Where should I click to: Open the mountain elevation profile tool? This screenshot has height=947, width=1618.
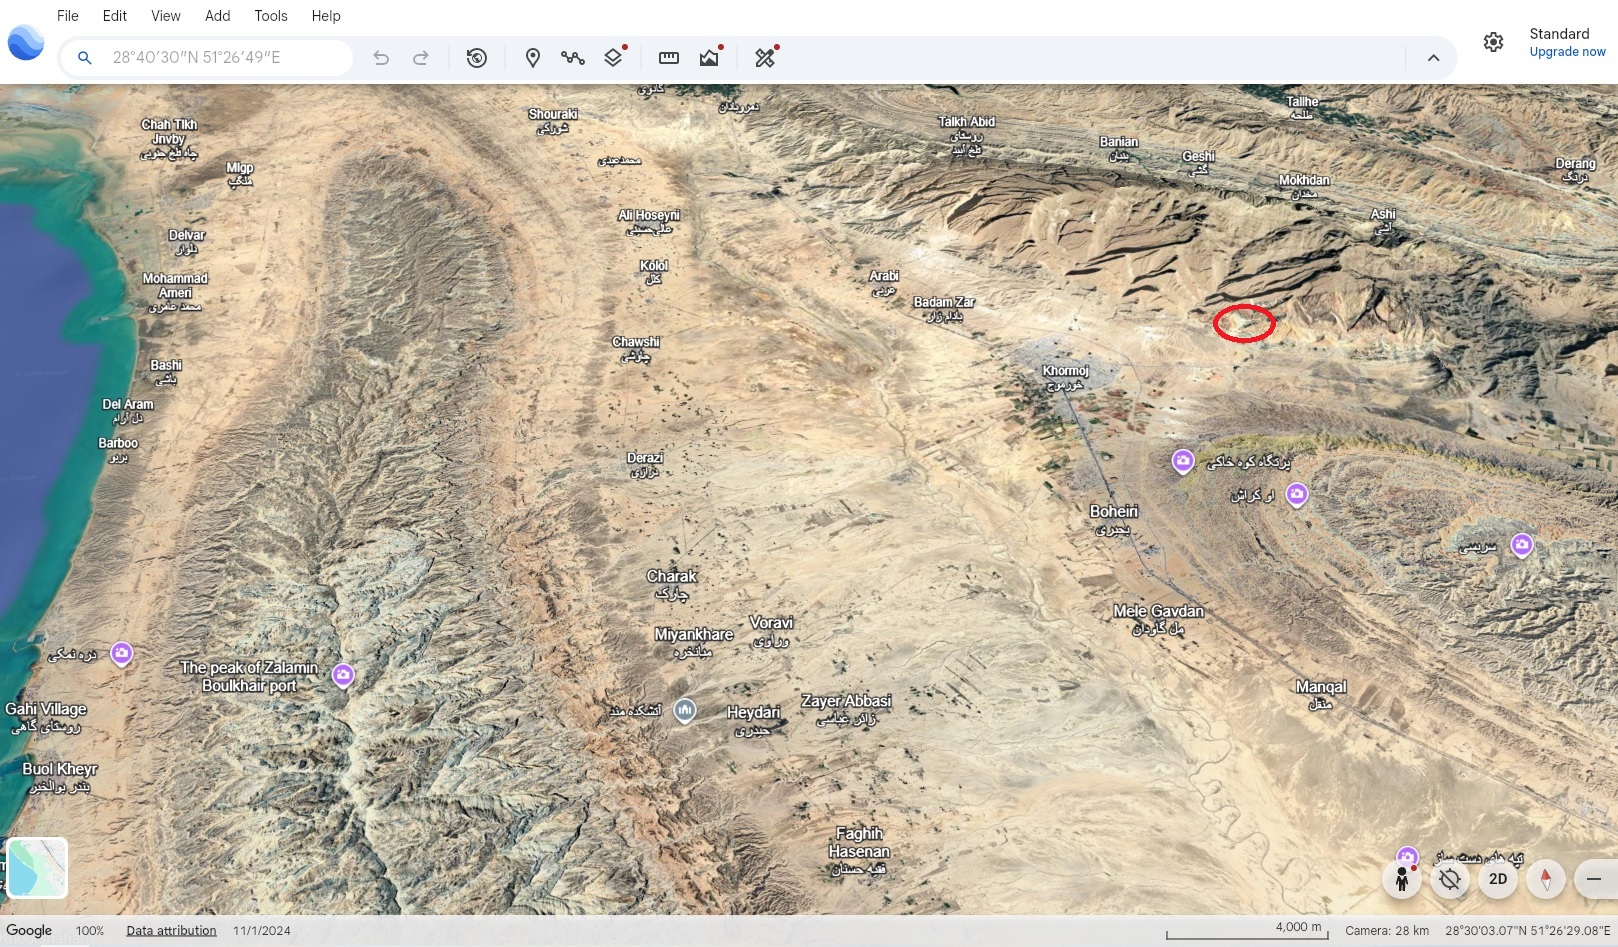point(710,58)
